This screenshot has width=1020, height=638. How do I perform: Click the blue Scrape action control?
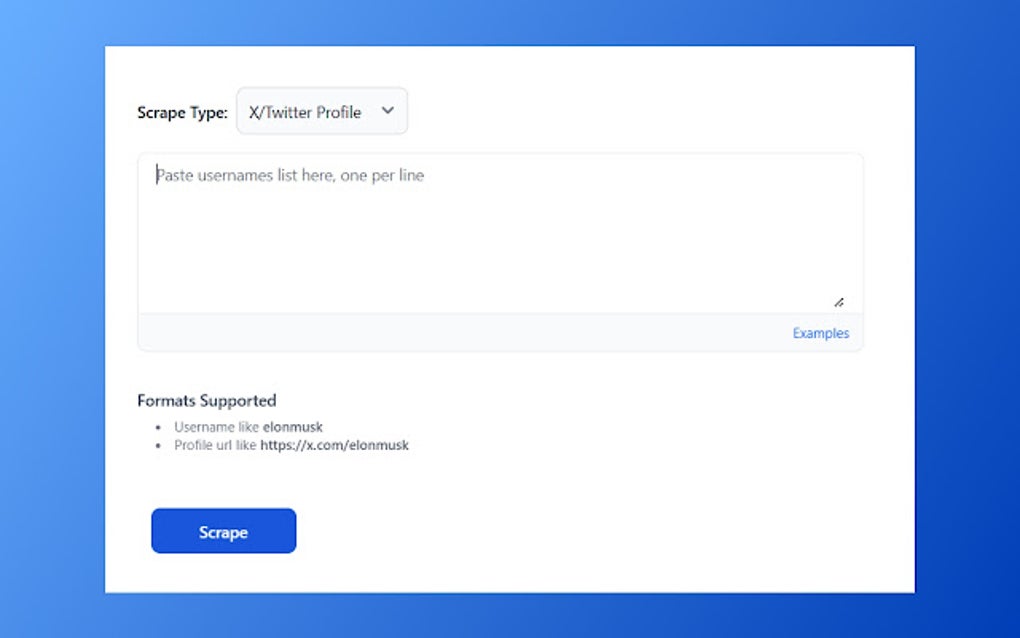pyautogui.click(x=223, y=531)
